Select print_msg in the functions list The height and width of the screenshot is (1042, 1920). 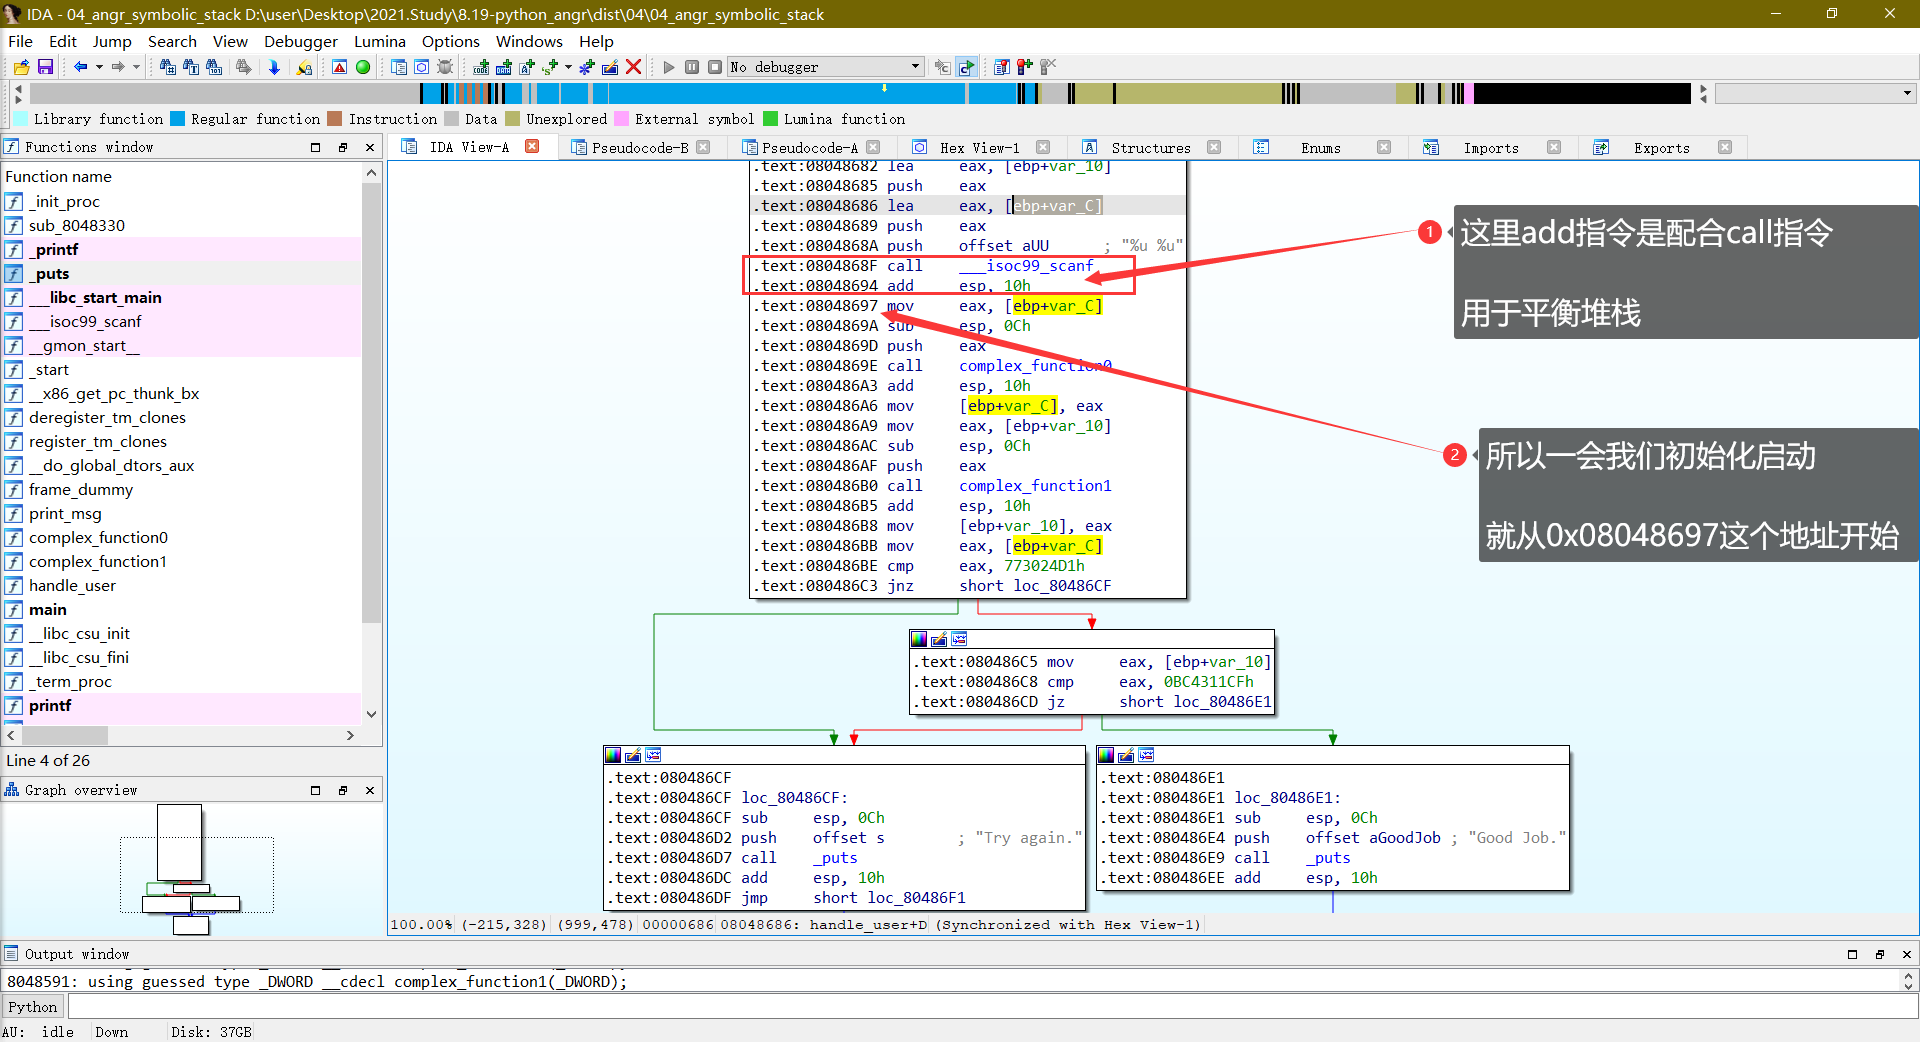65,513
